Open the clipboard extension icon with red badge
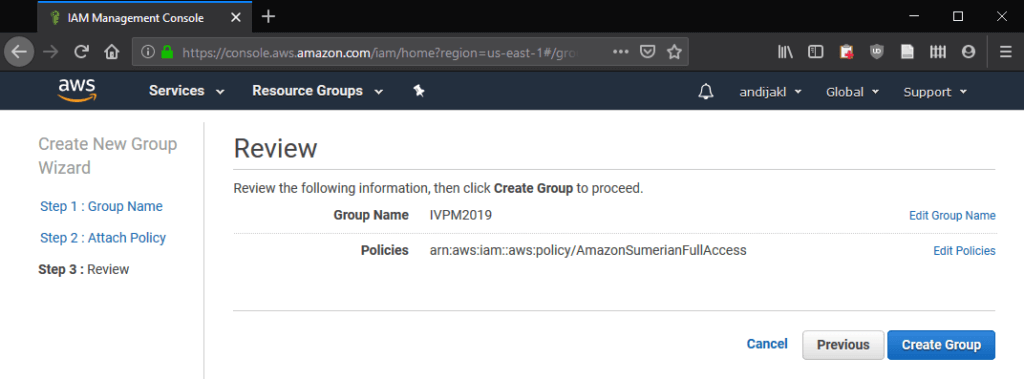This screenshot has width=1024, height=379. tap(847, 52)
